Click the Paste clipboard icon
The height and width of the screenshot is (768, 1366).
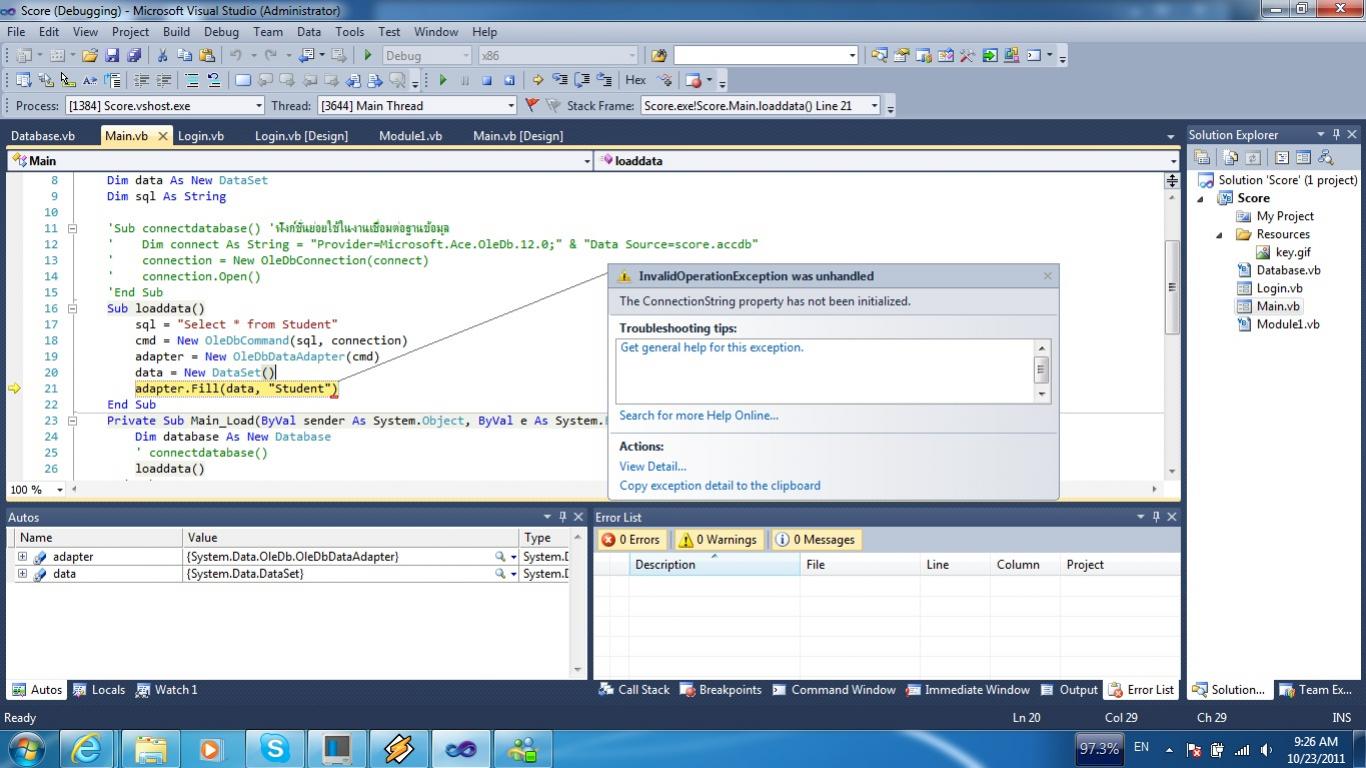point(207,56)
